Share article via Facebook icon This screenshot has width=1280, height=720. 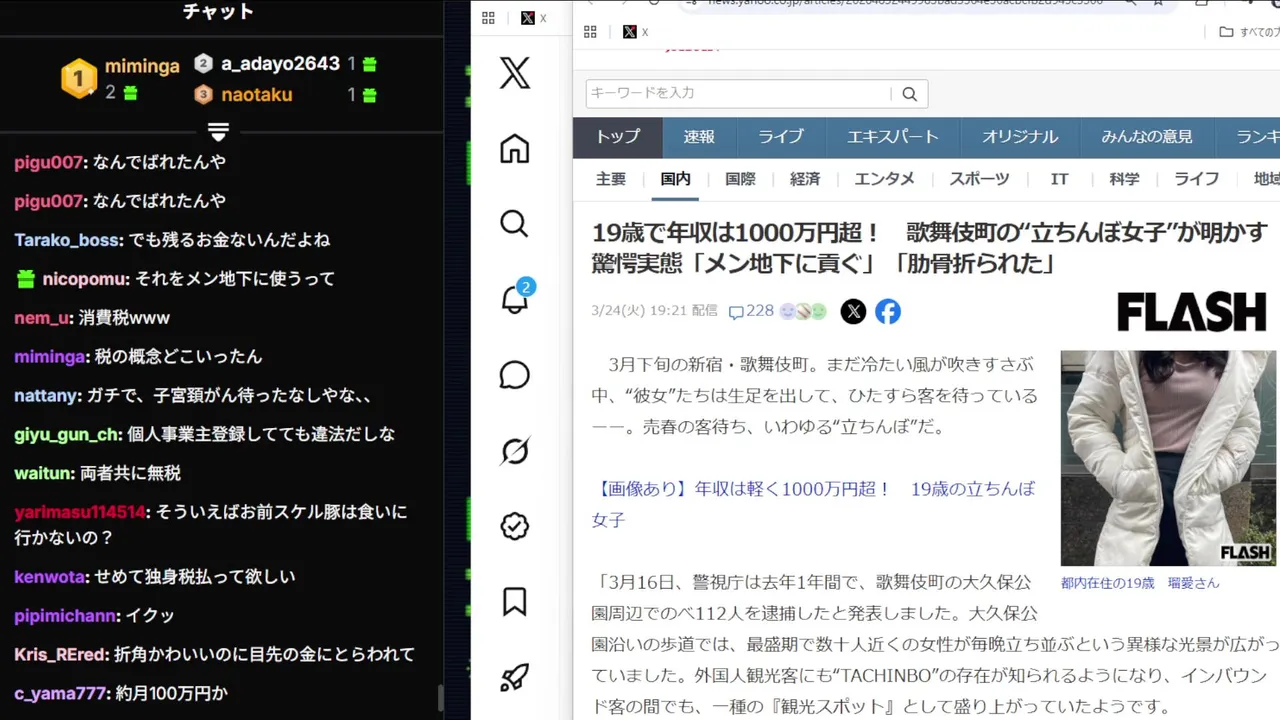[888, 311]
